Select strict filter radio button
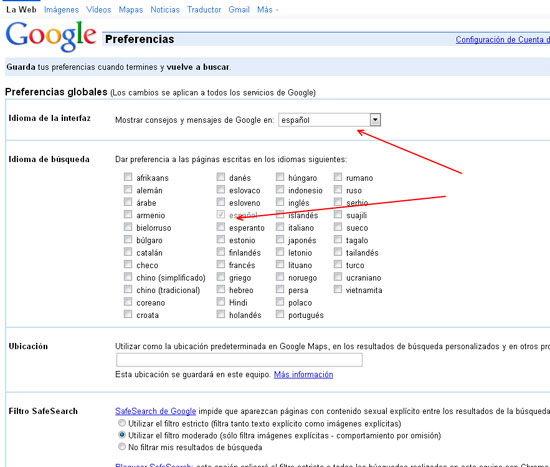 coord(122,423)
